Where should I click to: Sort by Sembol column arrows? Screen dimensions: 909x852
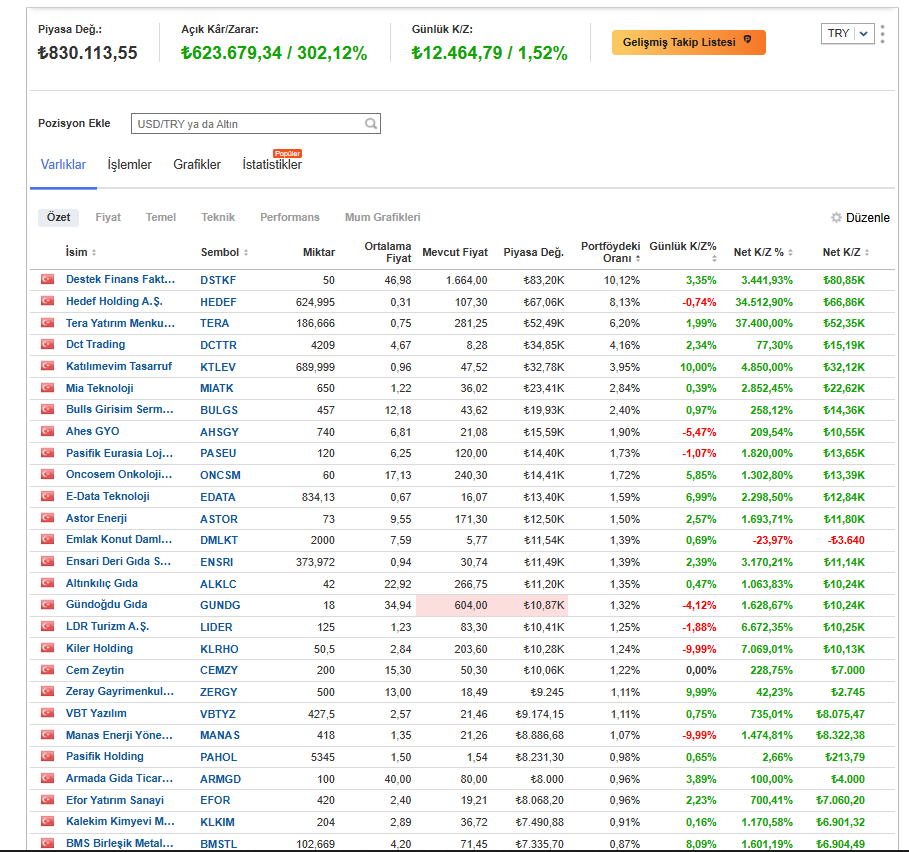[x=246, y=253]
